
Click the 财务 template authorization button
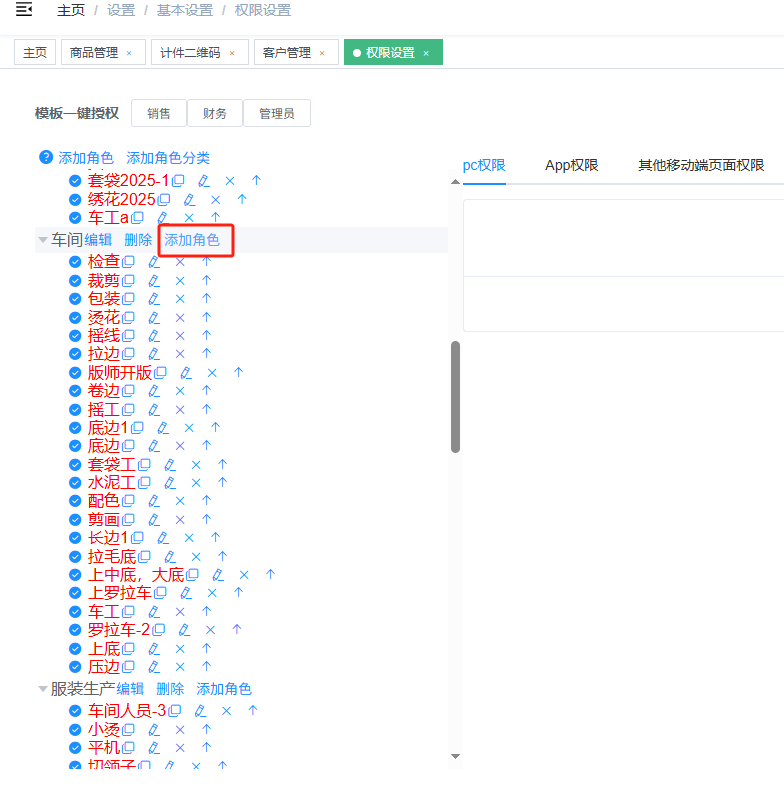pyautogui.click(x=215, y=114)
